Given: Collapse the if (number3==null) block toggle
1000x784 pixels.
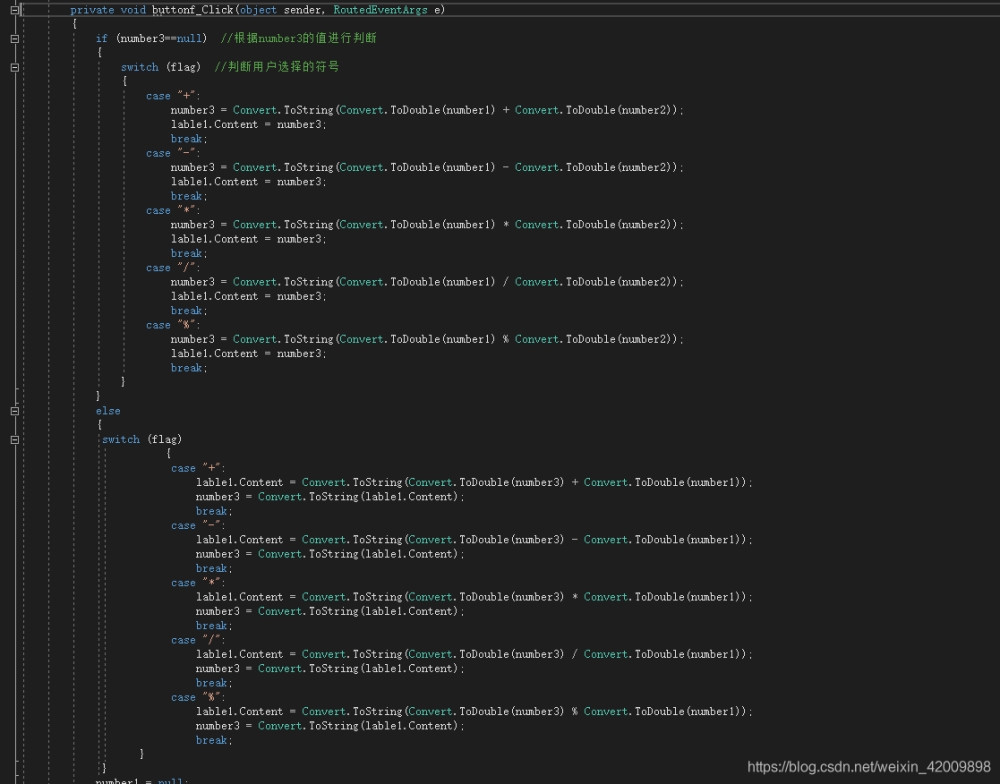Looking at the screenshot, I should pos(15,38).
